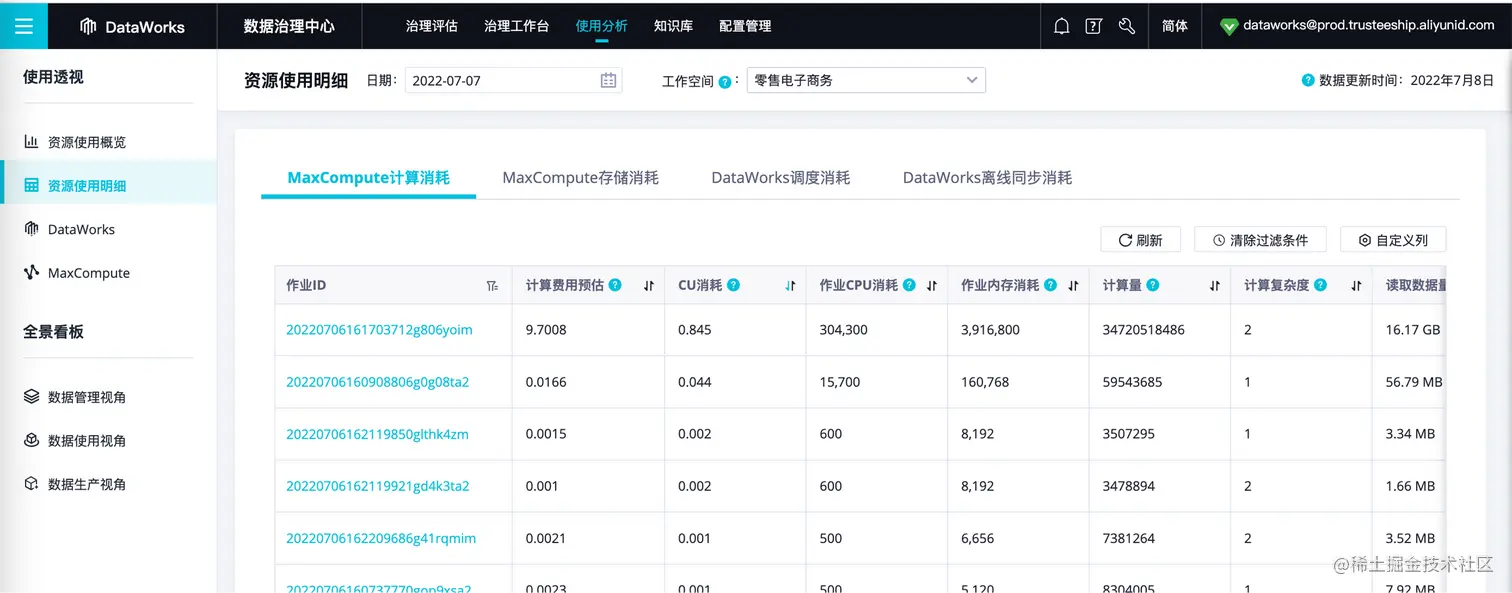Sort by 计算复杂度 column

pos(1356,286)
